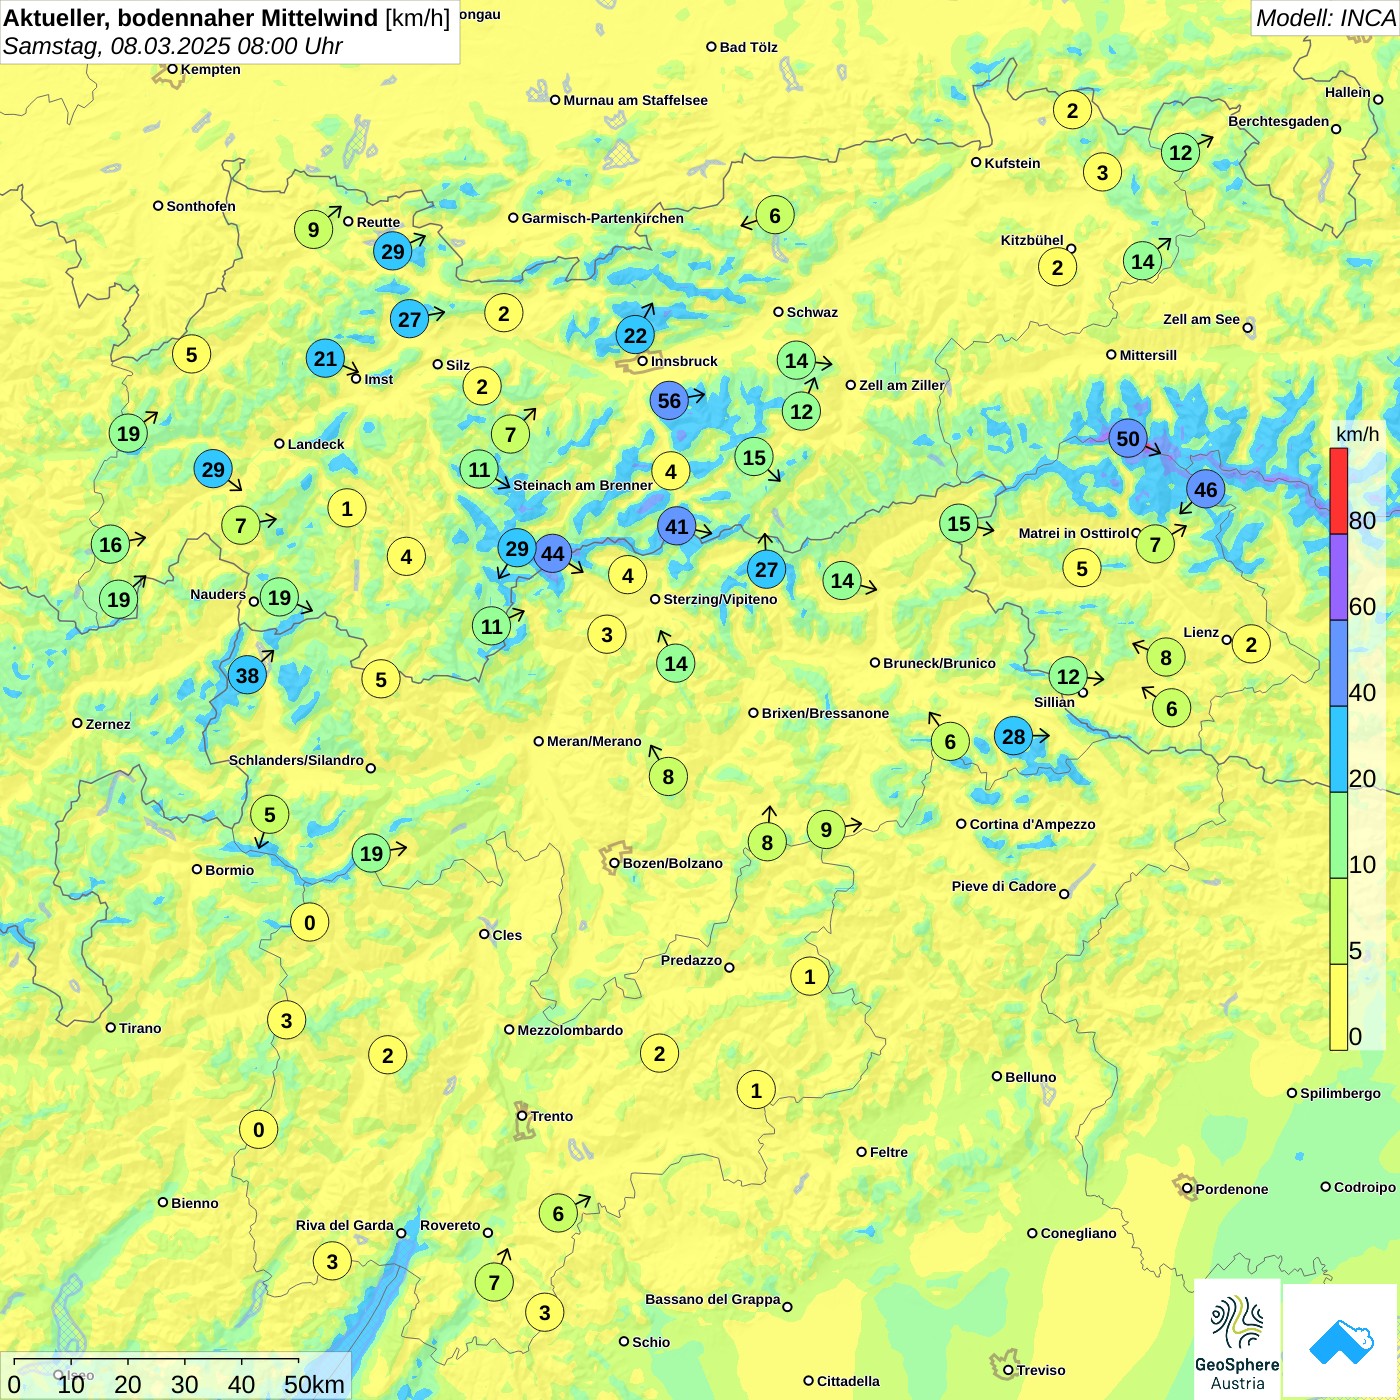Click the Meran/Merano label
1400x1400 pixels.
tap(594, 741)
